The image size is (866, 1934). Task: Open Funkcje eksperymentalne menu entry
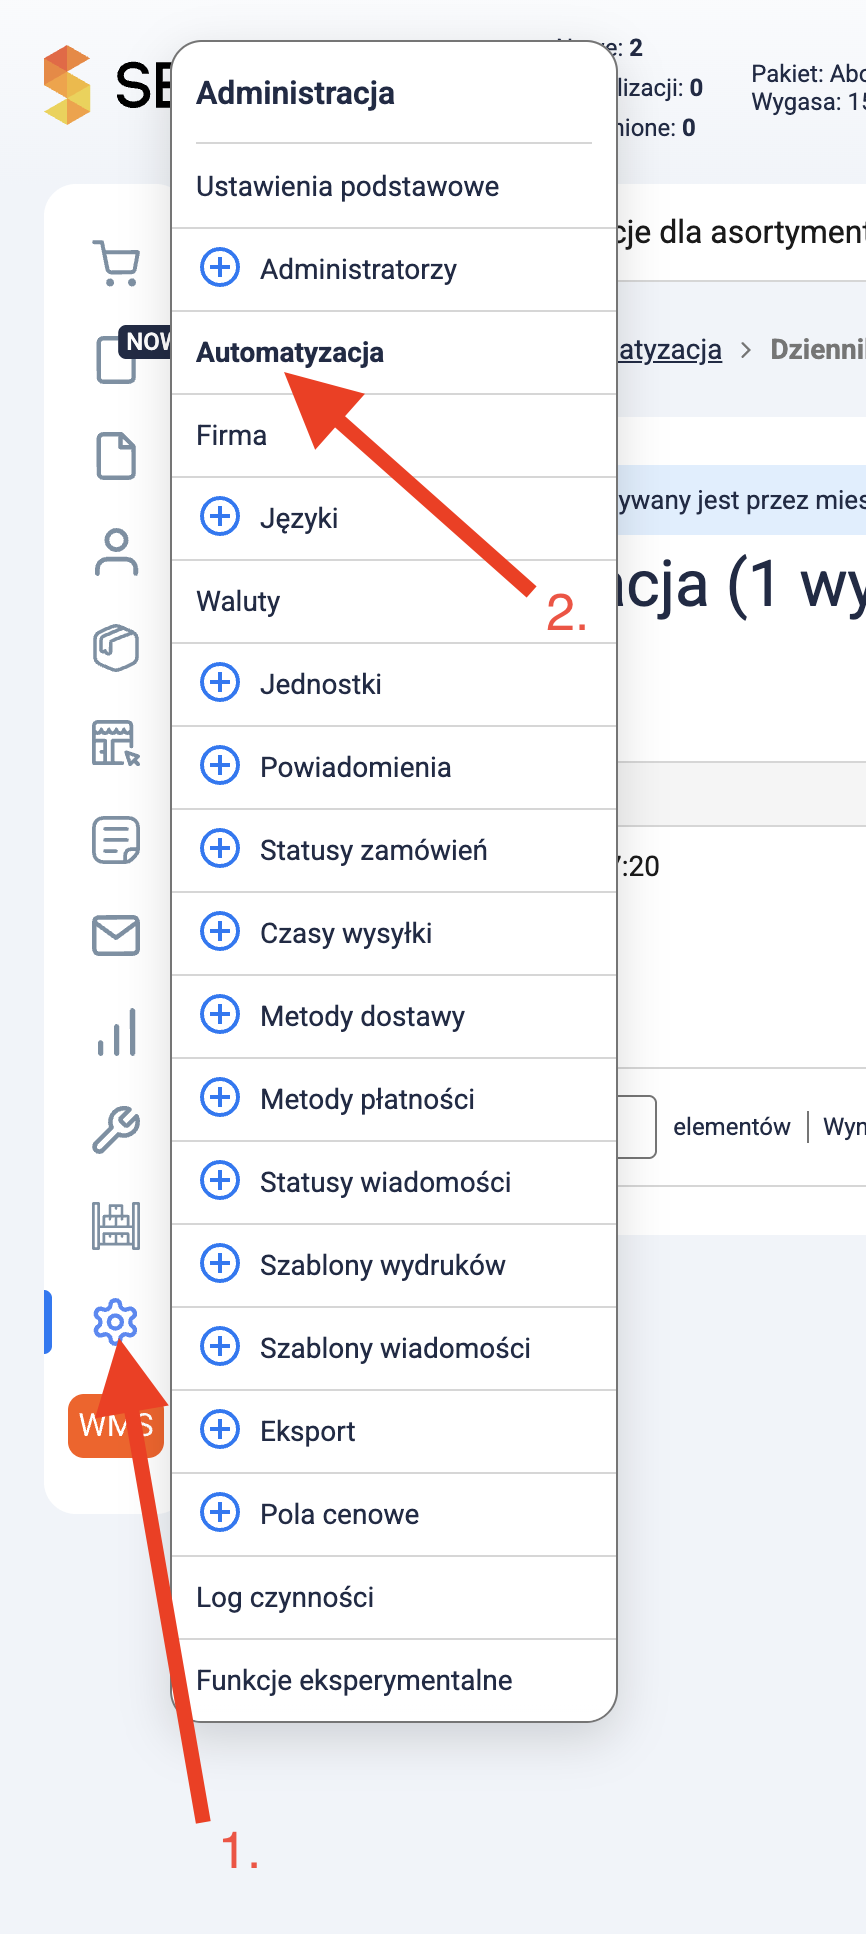tap(394, 1680)
